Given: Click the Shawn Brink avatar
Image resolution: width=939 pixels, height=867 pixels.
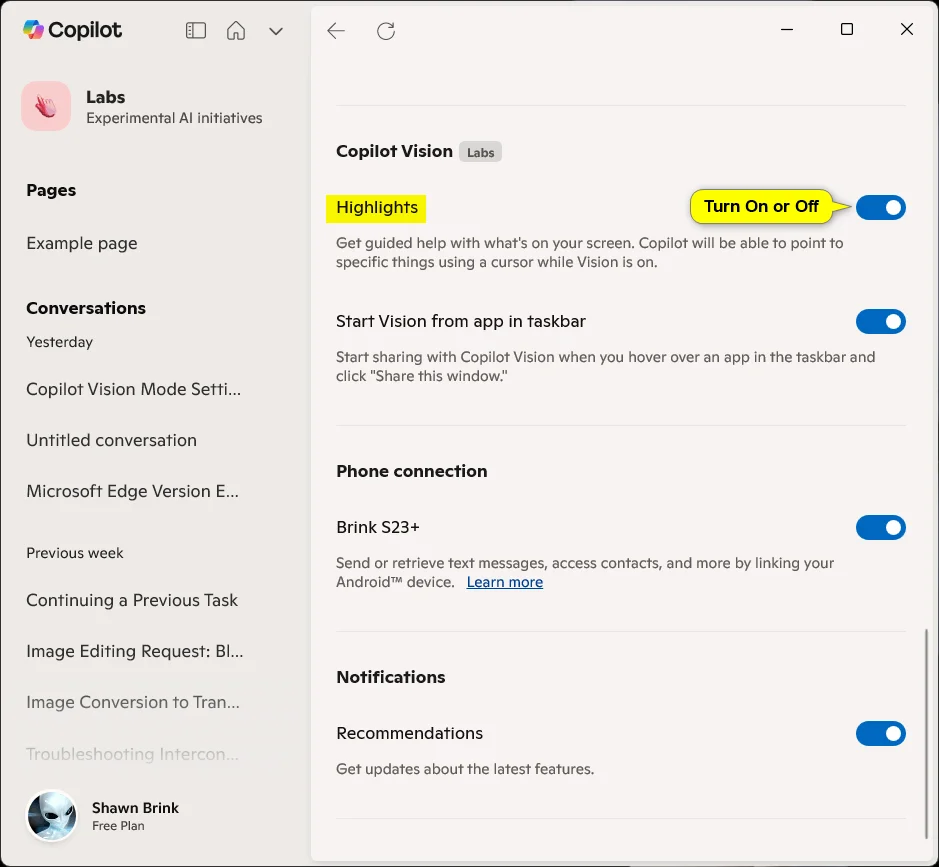Looking at the screenshot, I should click(x=52, y=816).
